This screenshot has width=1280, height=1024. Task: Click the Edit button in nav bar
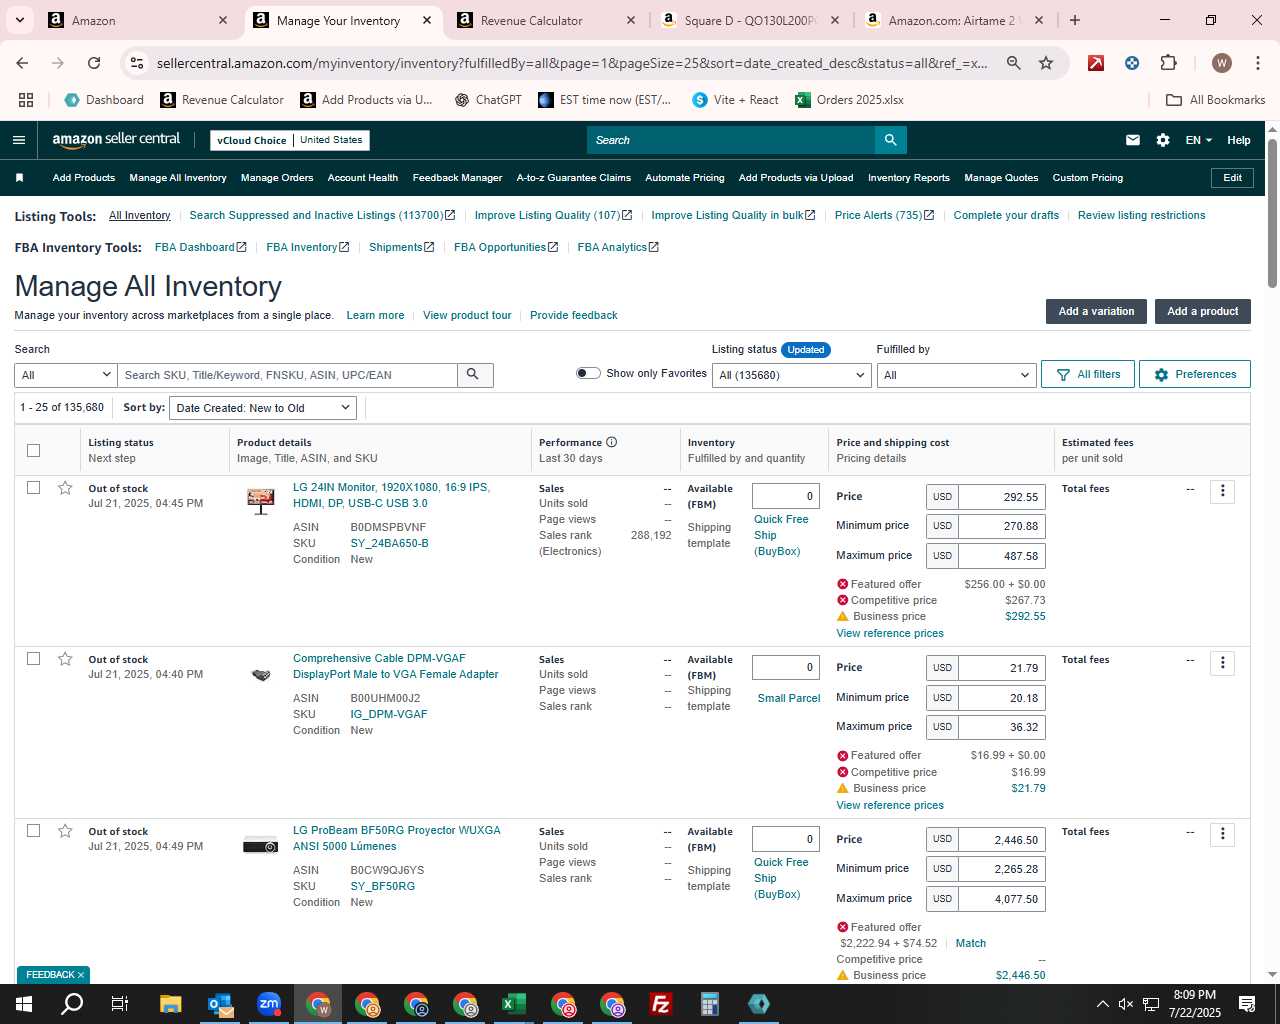coord(1232,178)
